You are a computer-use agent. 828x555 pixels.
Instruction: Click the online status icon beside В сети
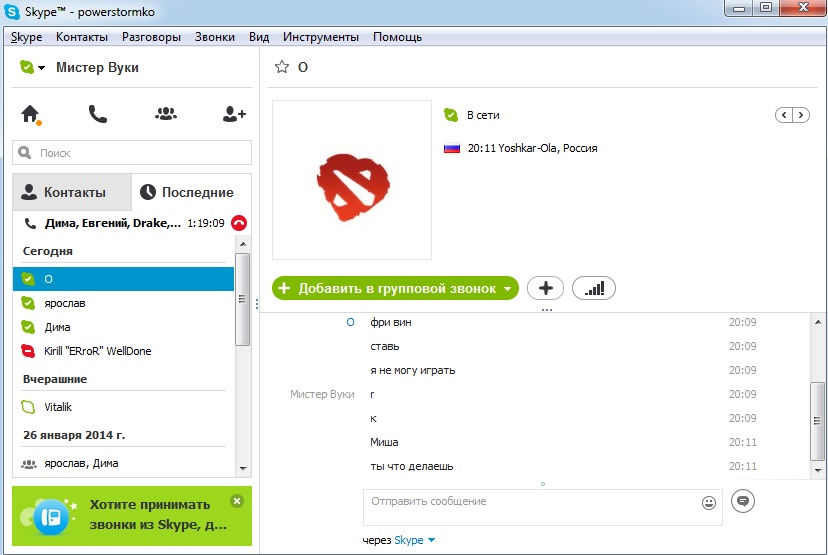[451, 115]
